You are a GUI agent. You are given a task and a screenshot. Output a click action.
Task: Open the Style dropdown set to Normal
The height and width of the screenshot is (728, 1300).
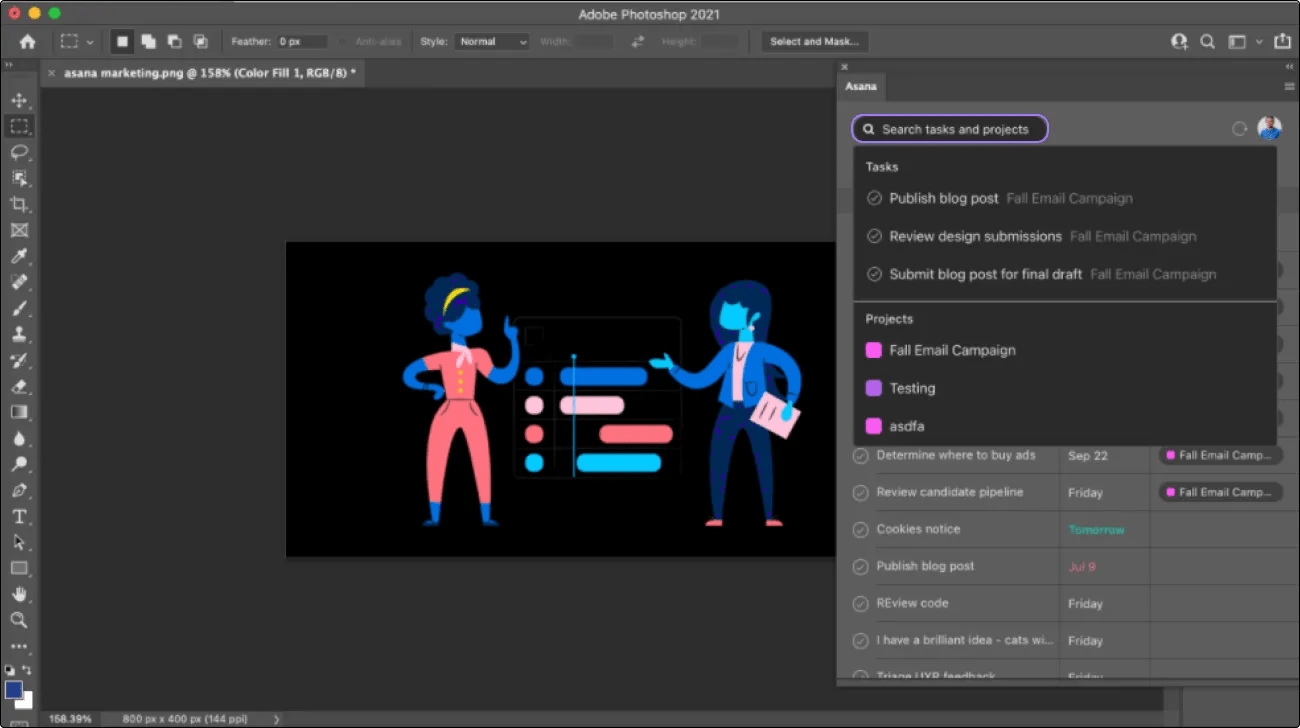(492, 42)
